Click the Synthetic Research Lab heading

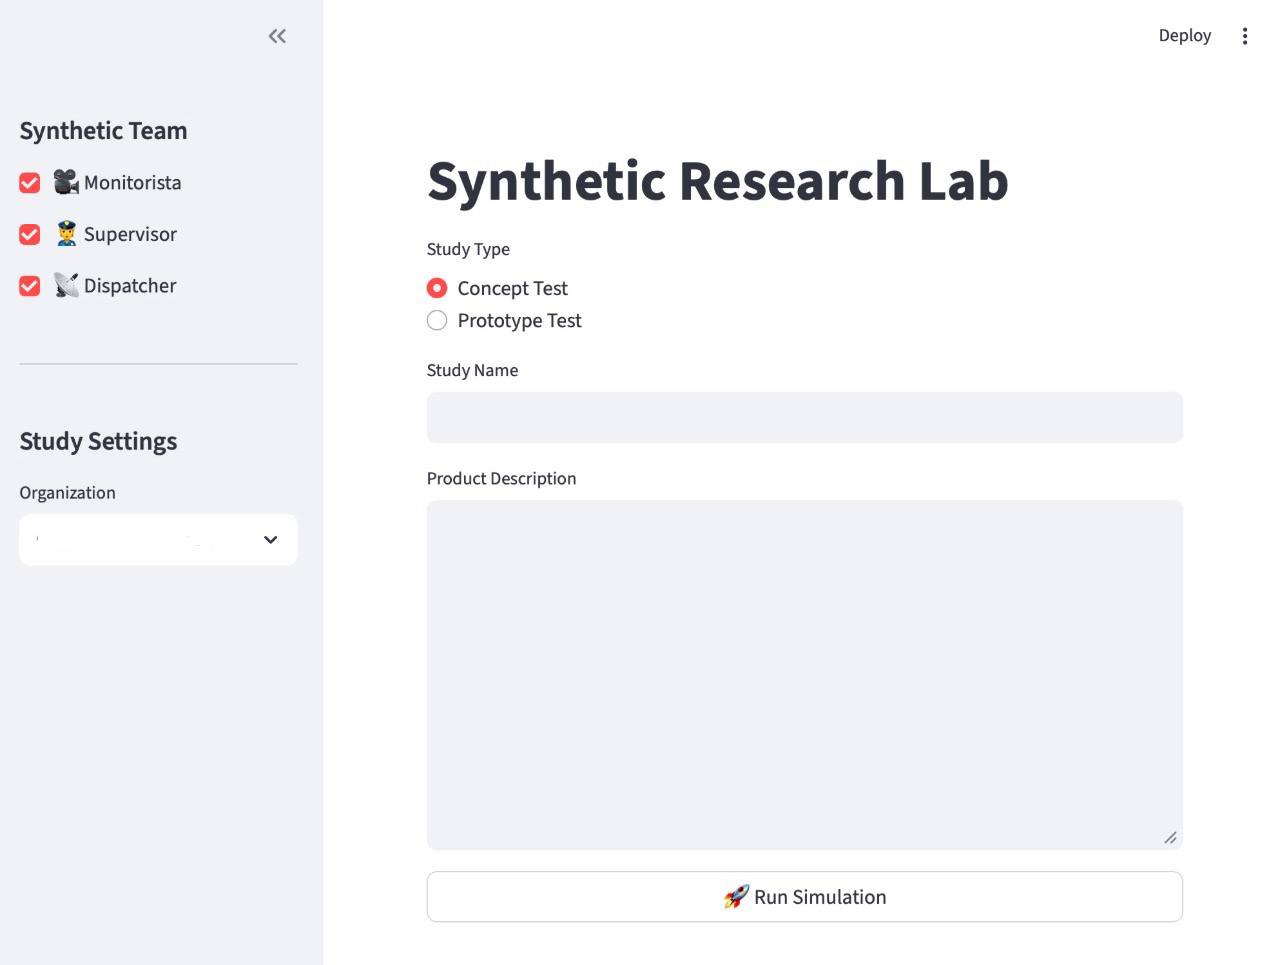(x=718, y=181)
